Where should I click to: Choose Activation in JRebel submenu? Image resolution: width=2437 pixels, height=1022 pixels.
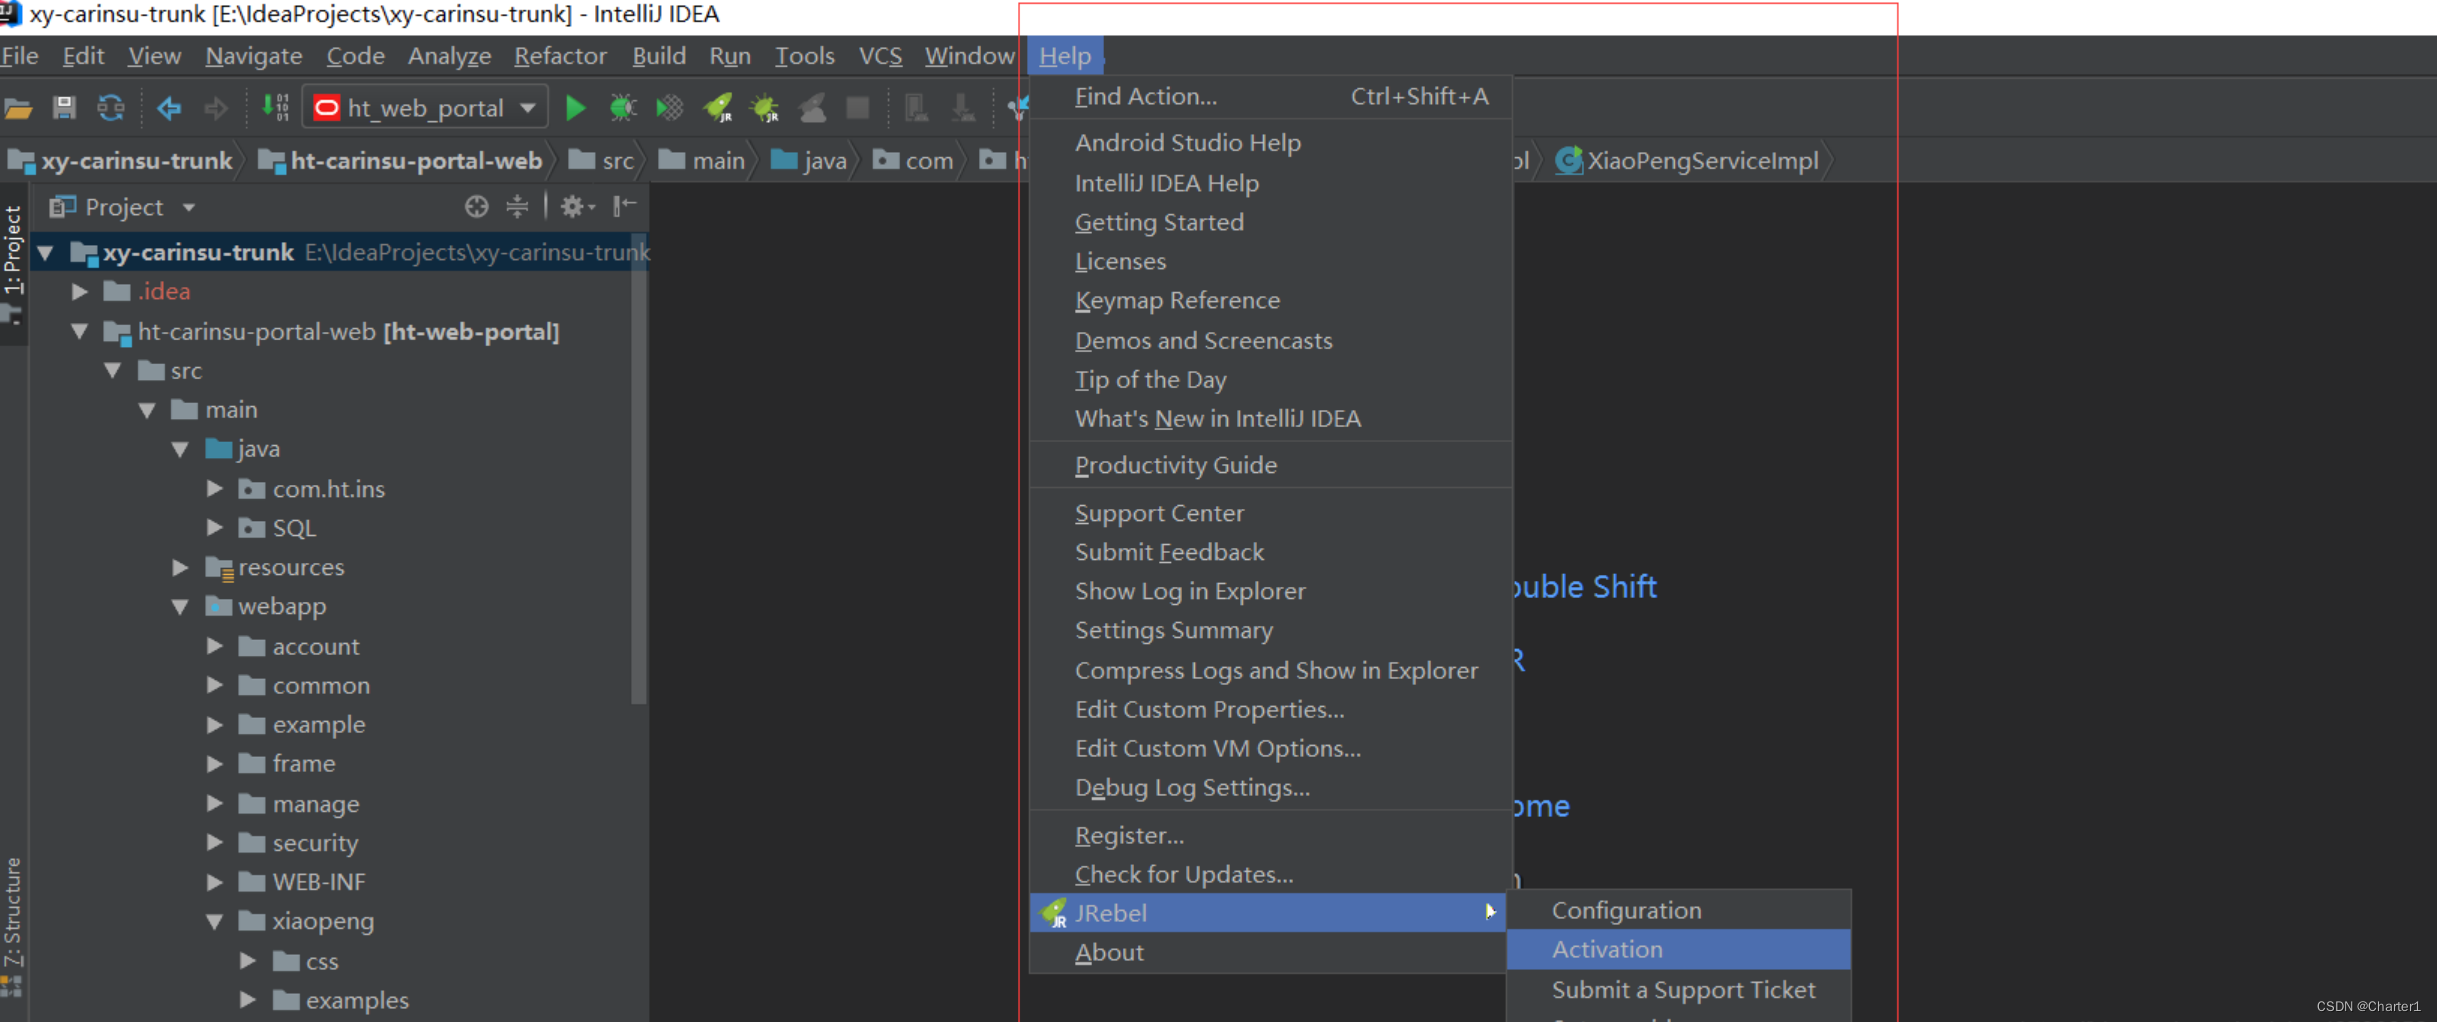(x=1678, y=950)
